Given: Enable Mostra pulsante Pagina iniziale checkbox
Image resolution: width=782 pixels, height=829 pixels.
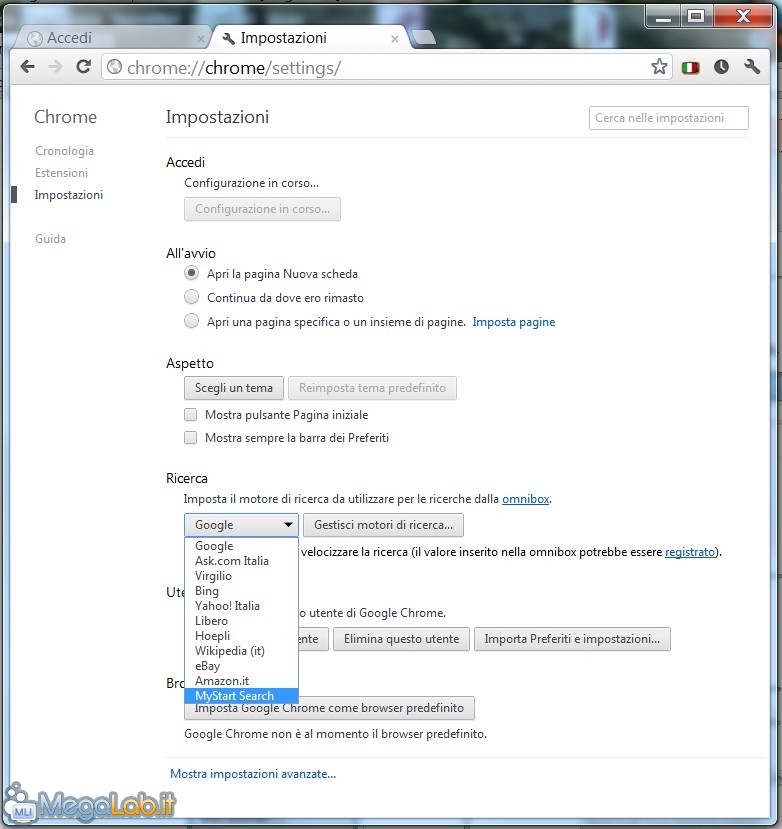Looking at the screenshot, I should [191, 414].
